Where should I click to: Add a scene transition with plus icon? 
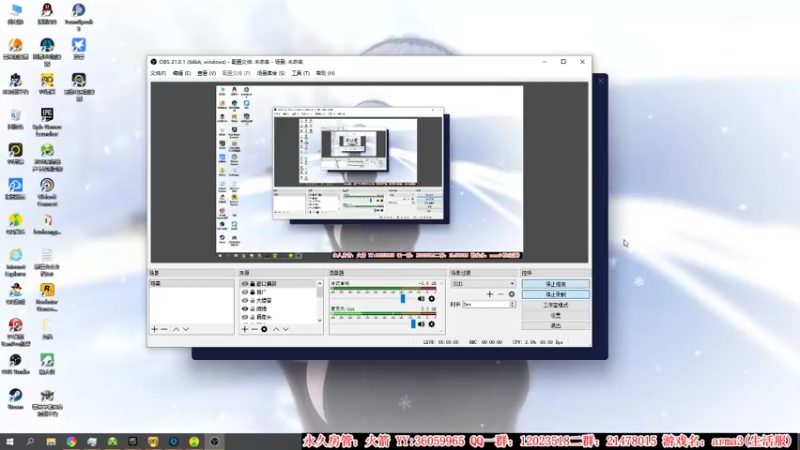490,294
